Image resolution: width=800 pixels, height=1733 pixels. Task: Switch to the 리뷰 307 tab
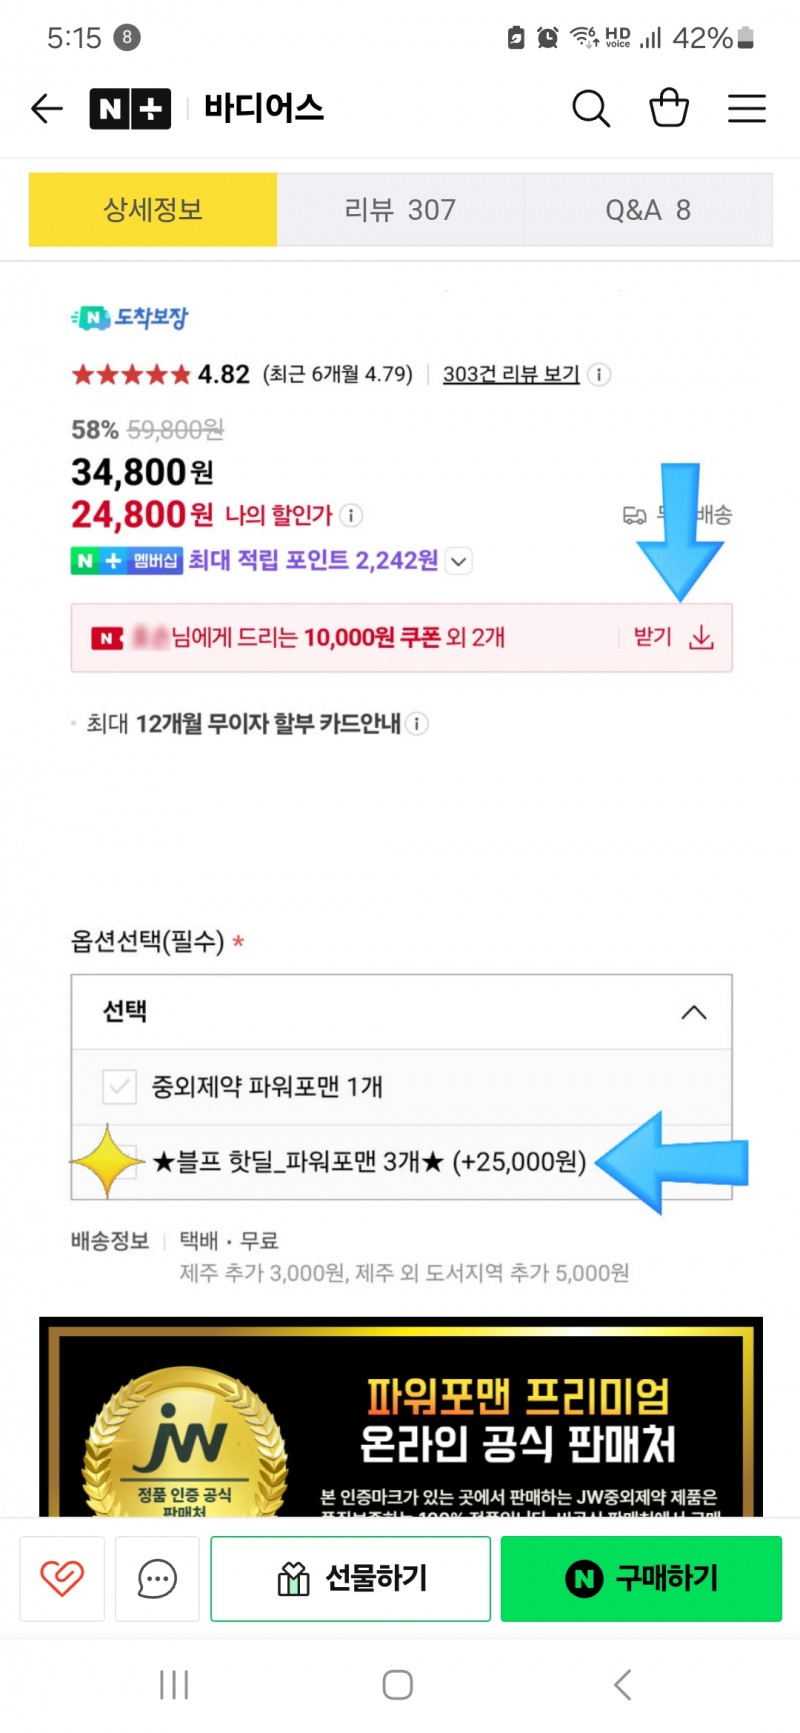click(x=400, y=210)
